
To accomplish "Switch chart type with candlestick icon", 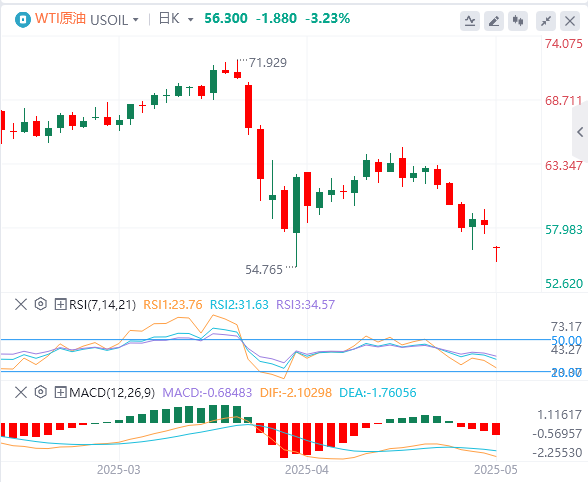I will pos(518,21).
